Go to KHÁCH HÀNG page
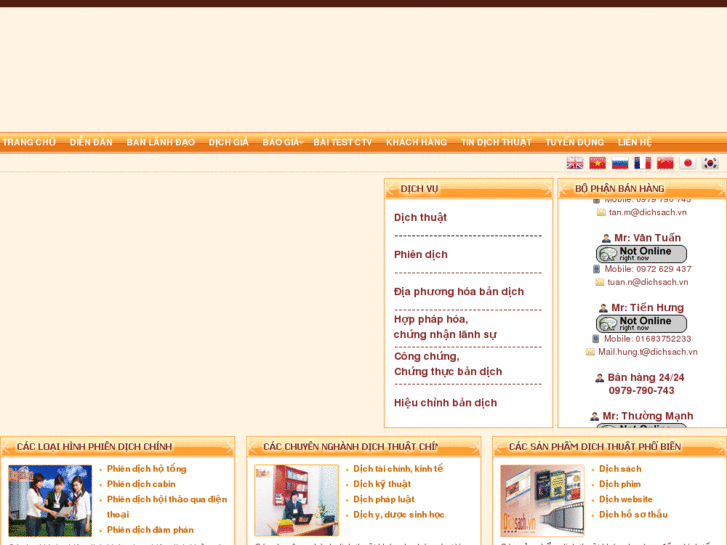 click(416, 142)
